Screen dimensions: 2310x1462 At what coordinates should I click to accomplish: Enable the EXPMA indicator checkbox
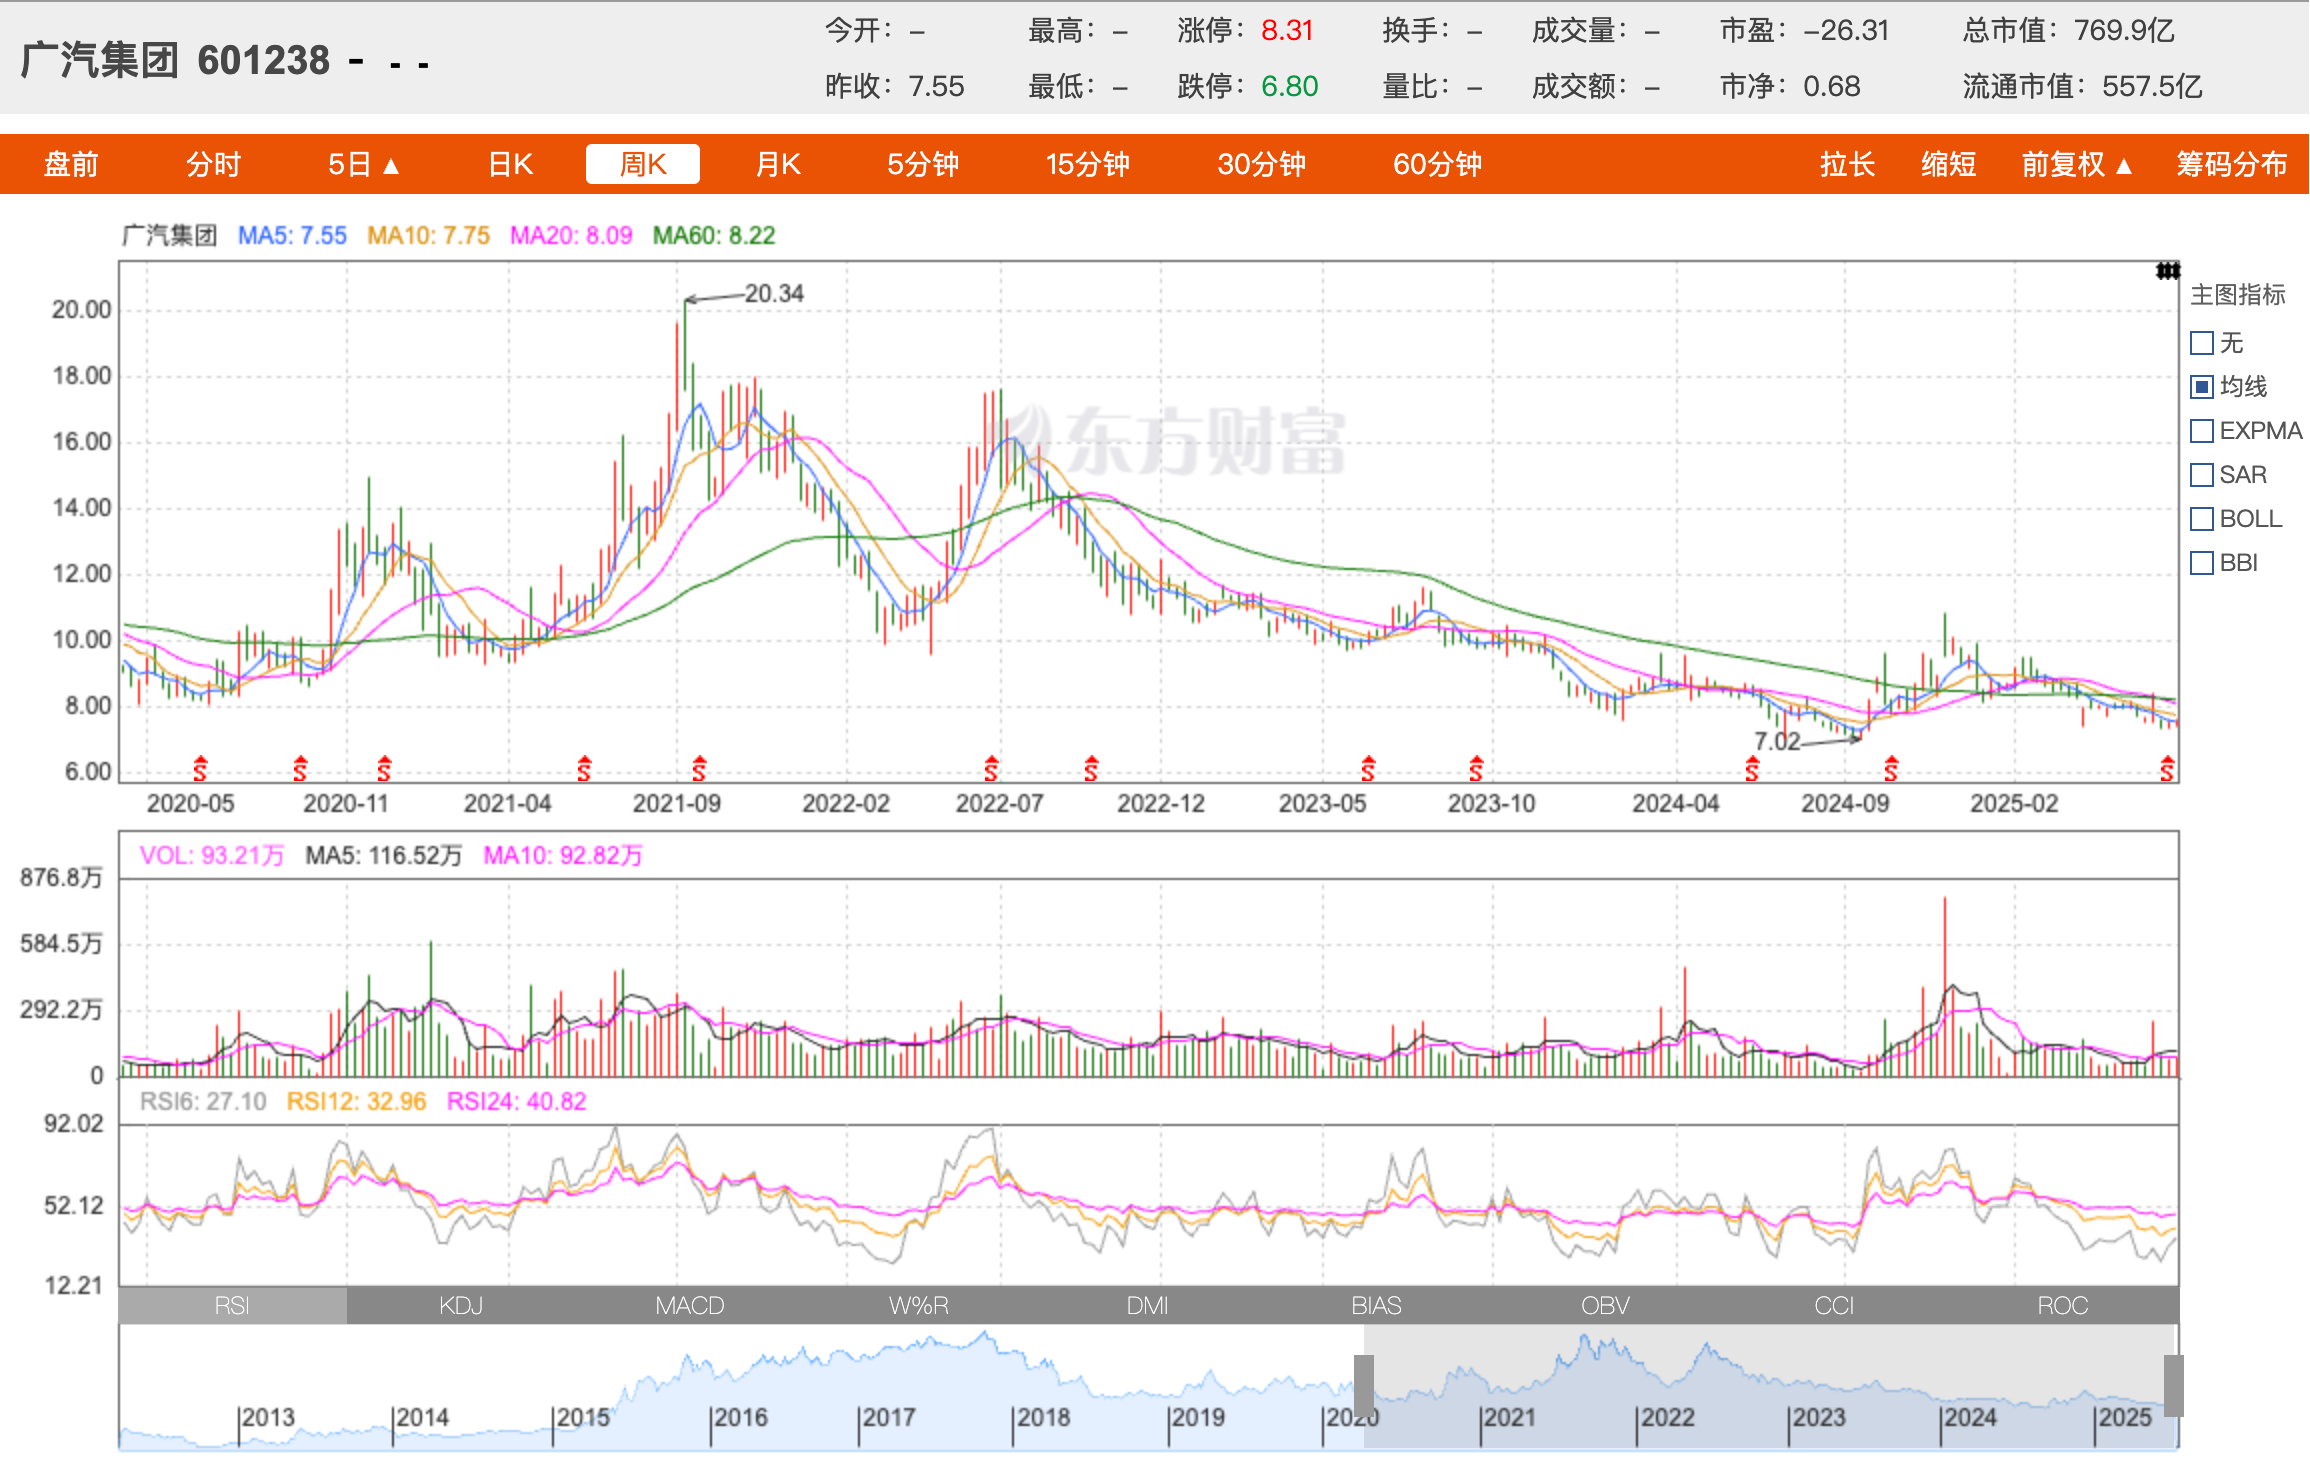(x=2201, y=431)
